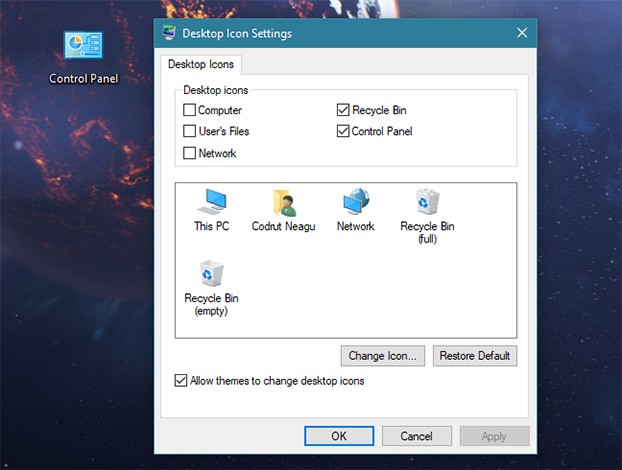Viewport: 622px width, 470px height.
Task: Close the Desktop Icon Settings window
Action: coord(521,33)
